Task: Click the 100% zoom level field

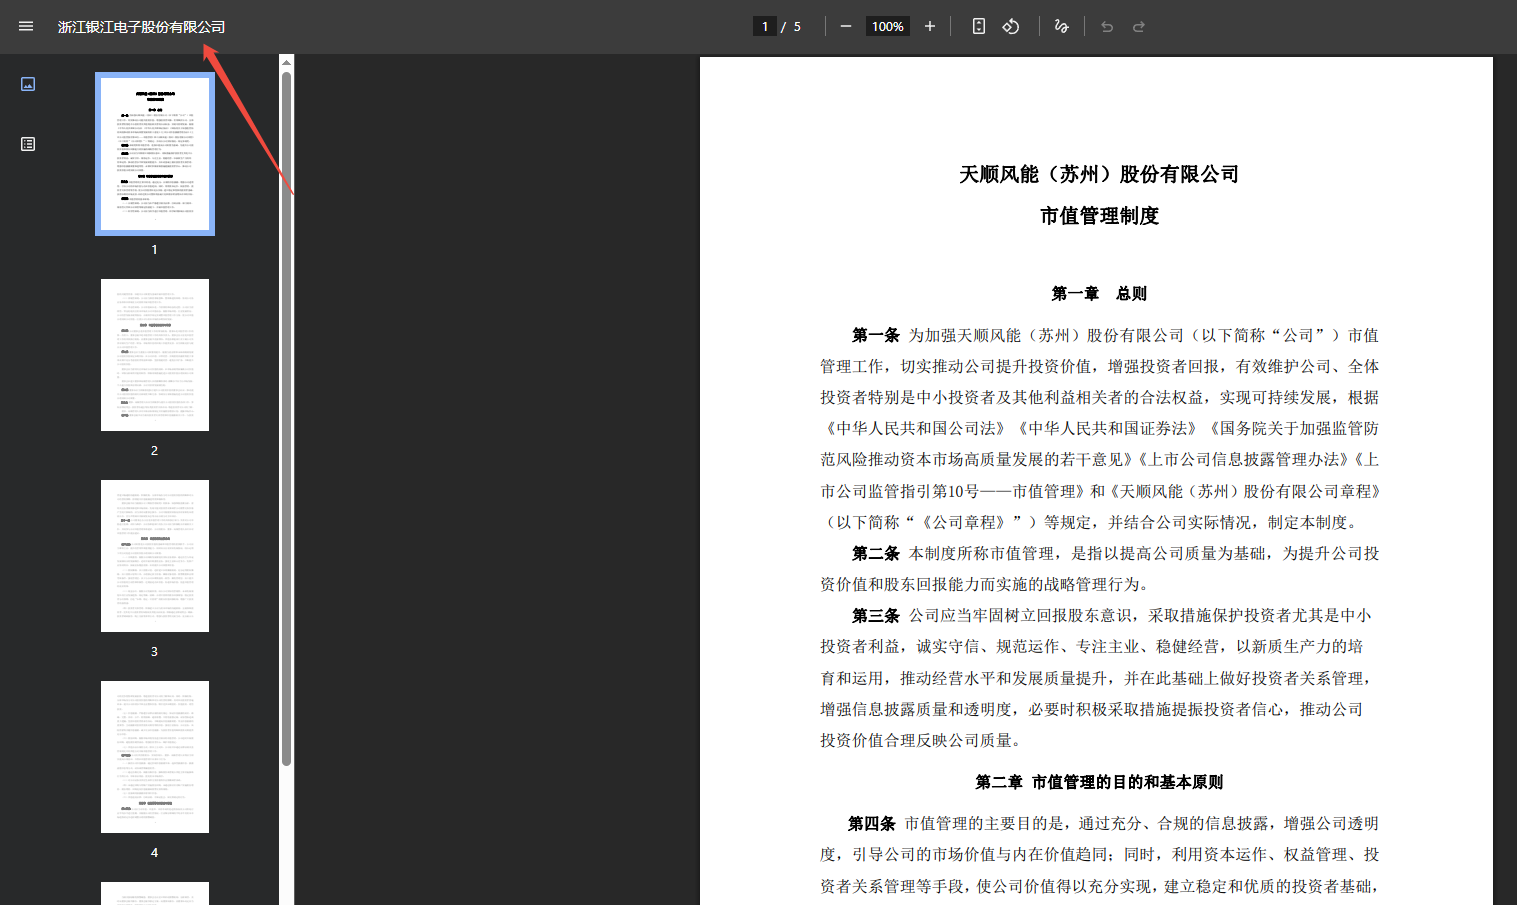Action: click(x=887, y=27)
